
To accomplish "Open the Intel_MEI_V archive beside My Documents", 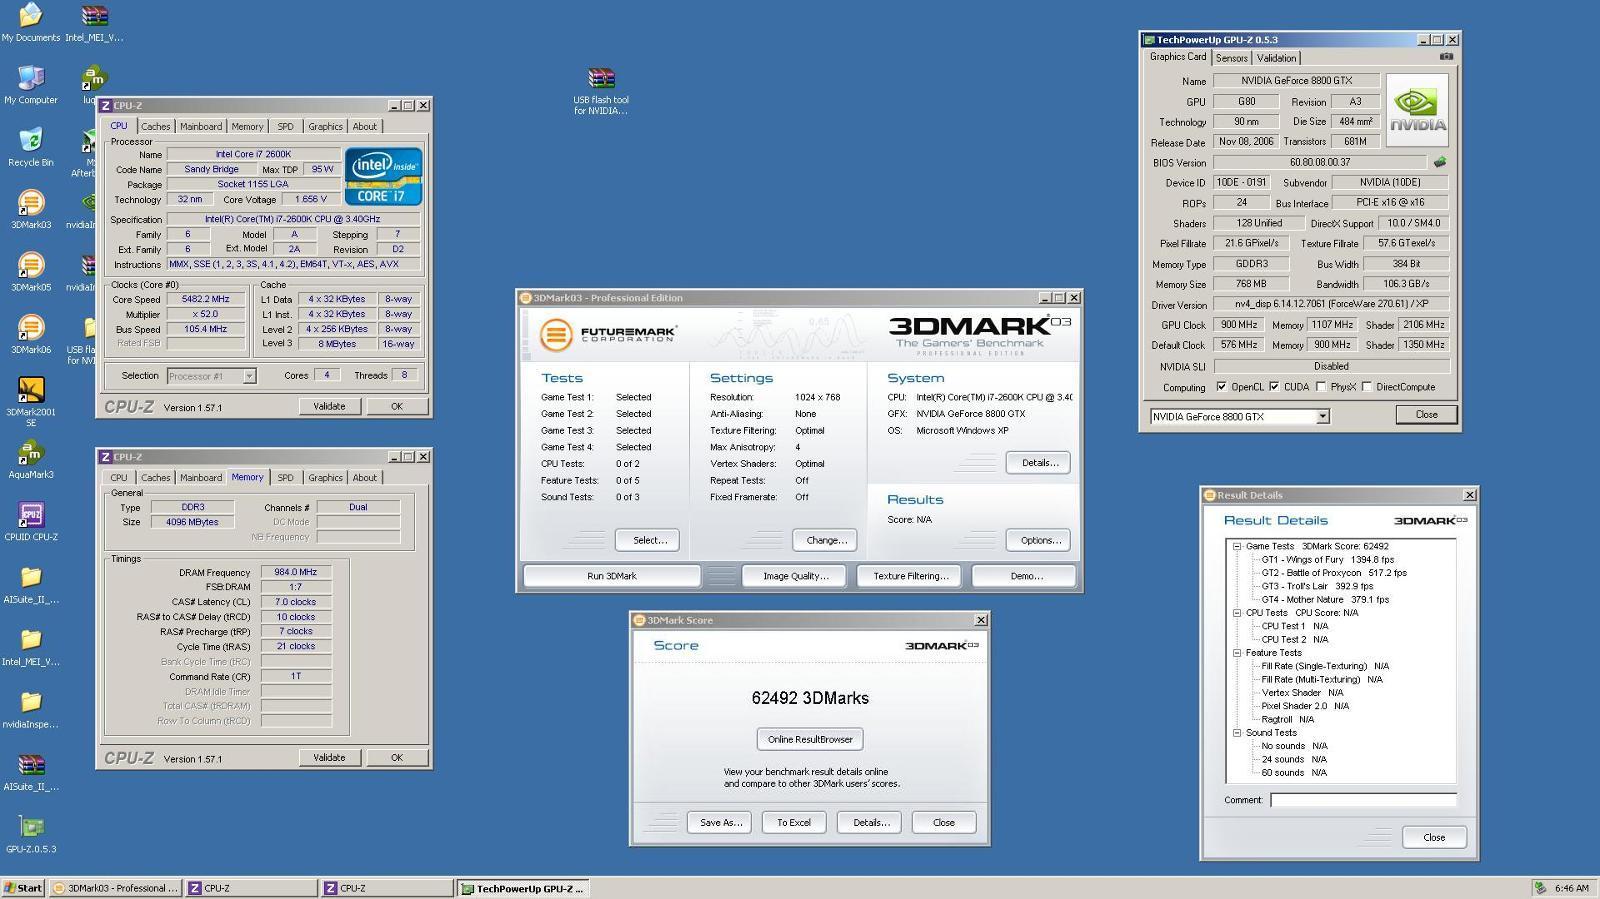I will [94, 20].
